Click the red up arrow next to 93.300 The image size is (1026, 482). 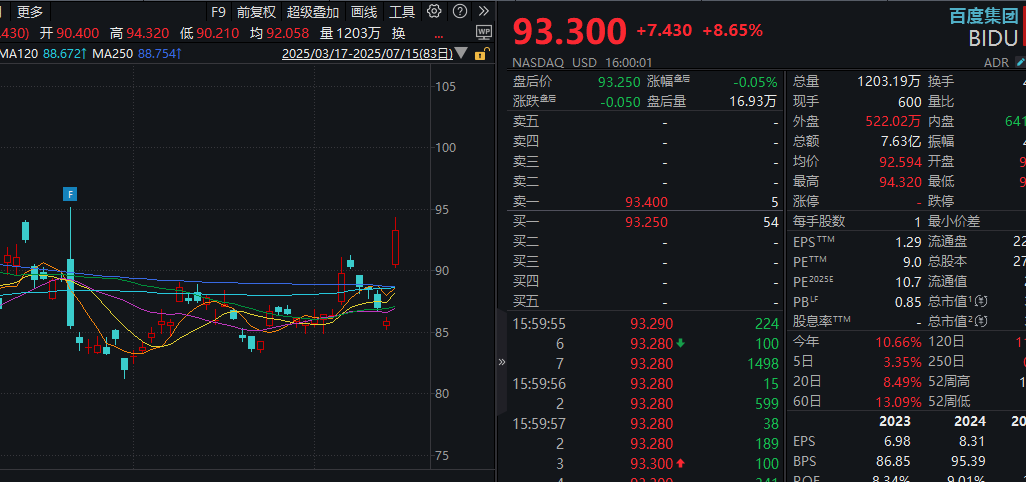click(x=681, y=463)
